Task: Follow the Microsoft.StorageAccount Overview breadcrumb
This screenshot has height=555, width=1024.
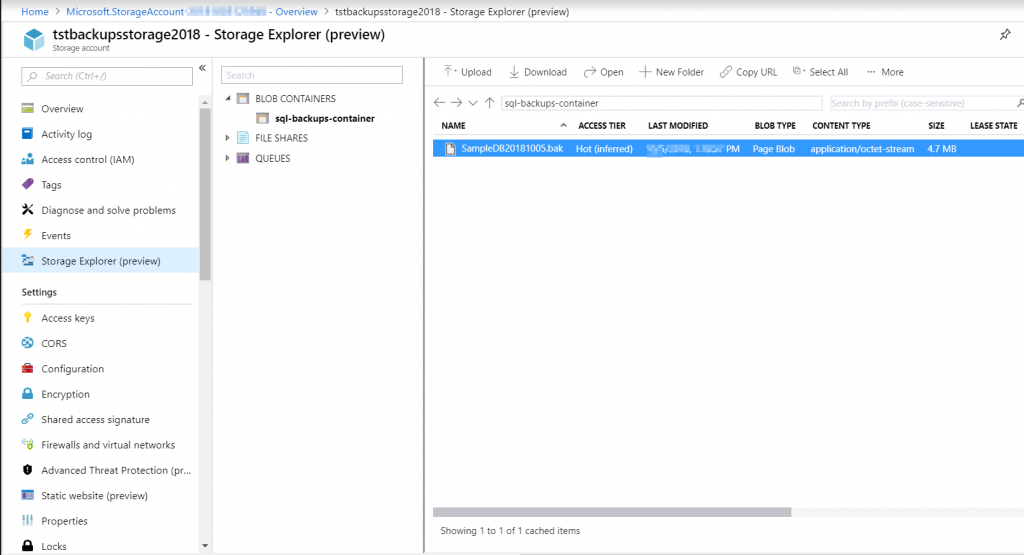Action: pyautogui.click(x=191, y=12)
